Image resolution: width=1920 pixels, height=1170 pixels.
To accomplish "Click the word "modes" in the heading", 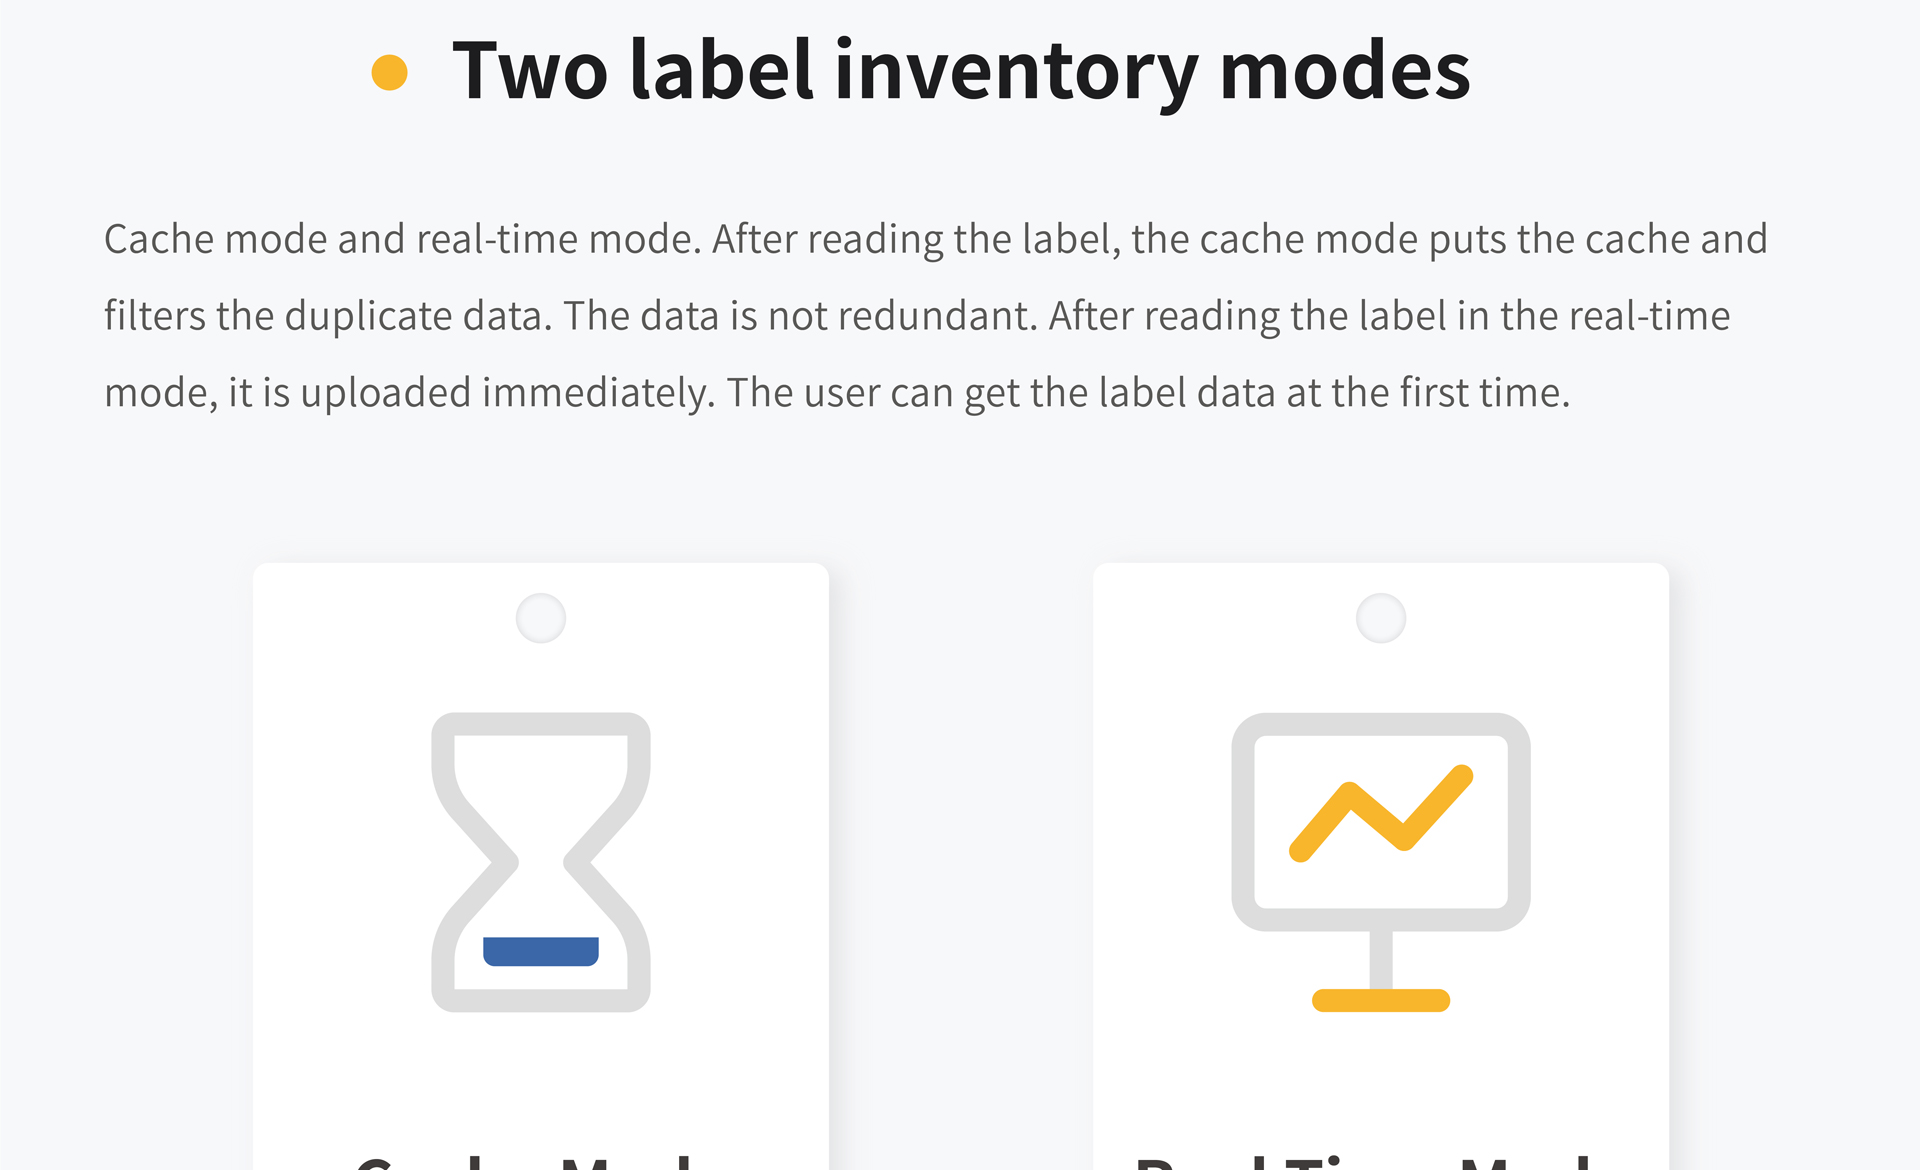I will [1345, 72].
